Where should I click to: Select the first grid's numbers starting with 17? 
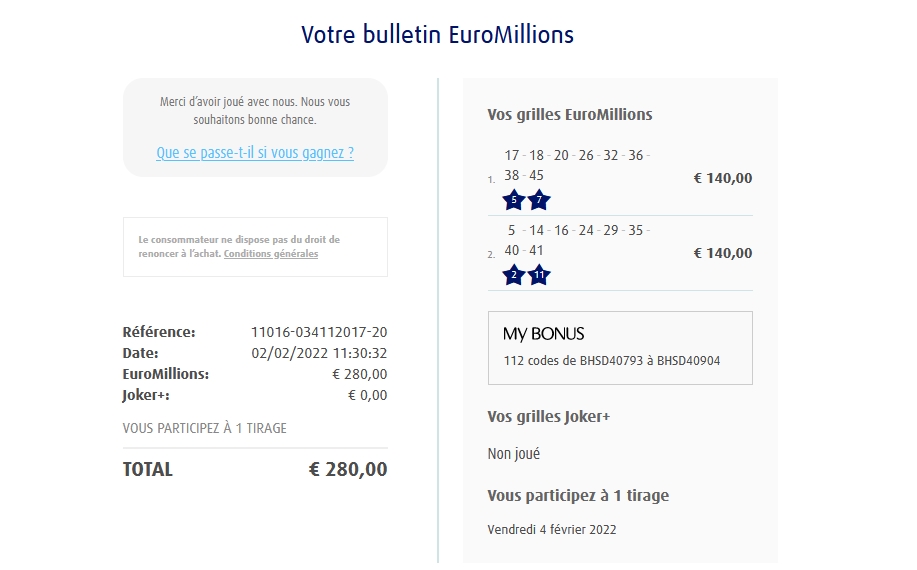(x=575, y=165)
